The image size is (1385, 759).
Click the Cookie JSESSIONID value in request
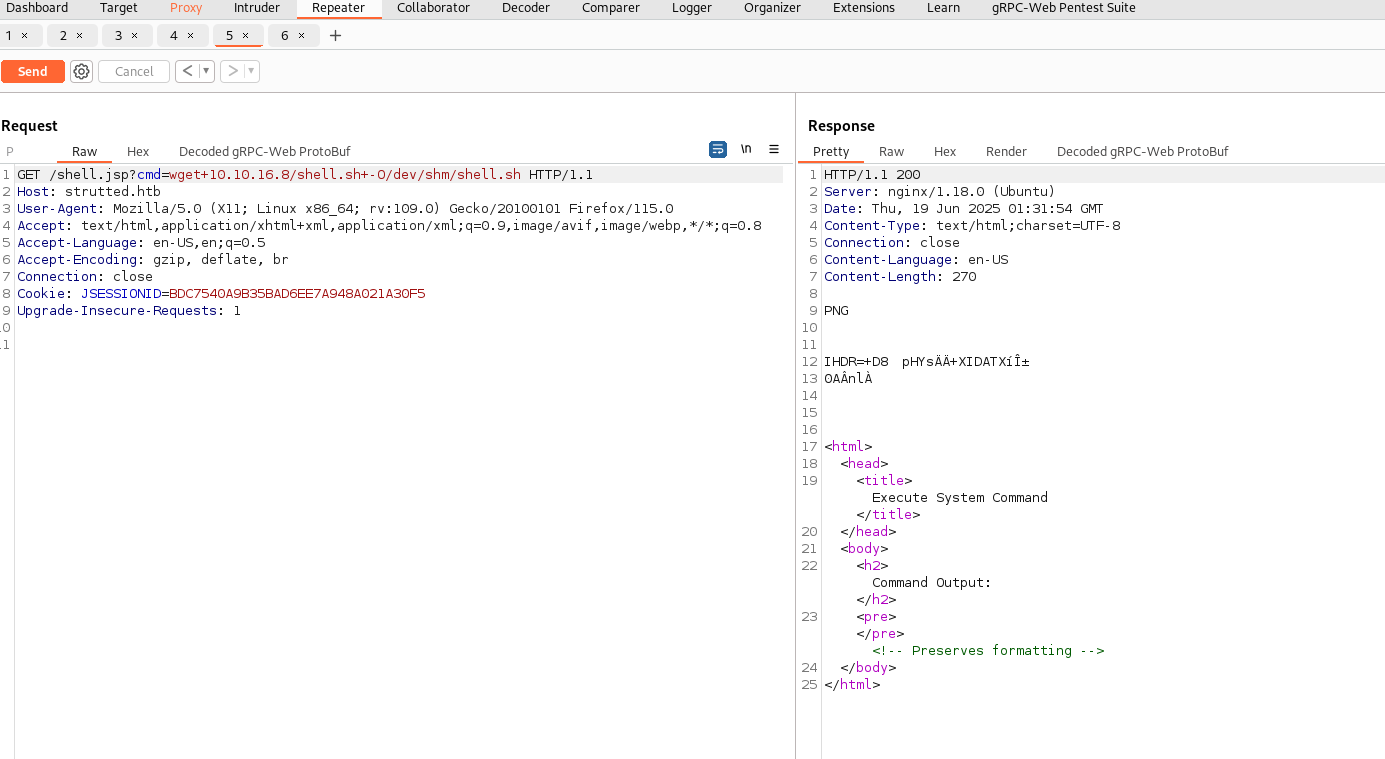coord(297,294)
